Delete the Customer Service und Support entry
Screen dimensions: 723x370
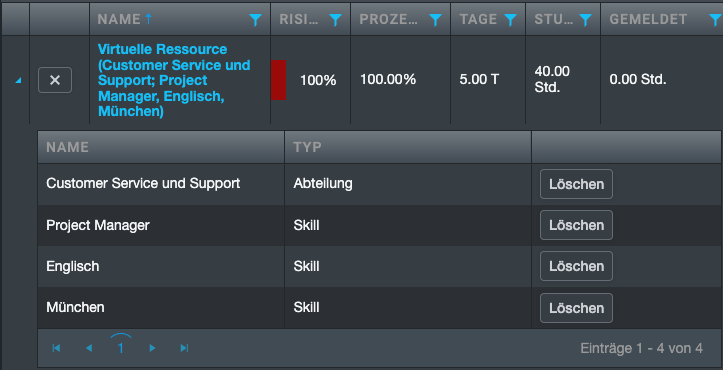pos(576,184)
